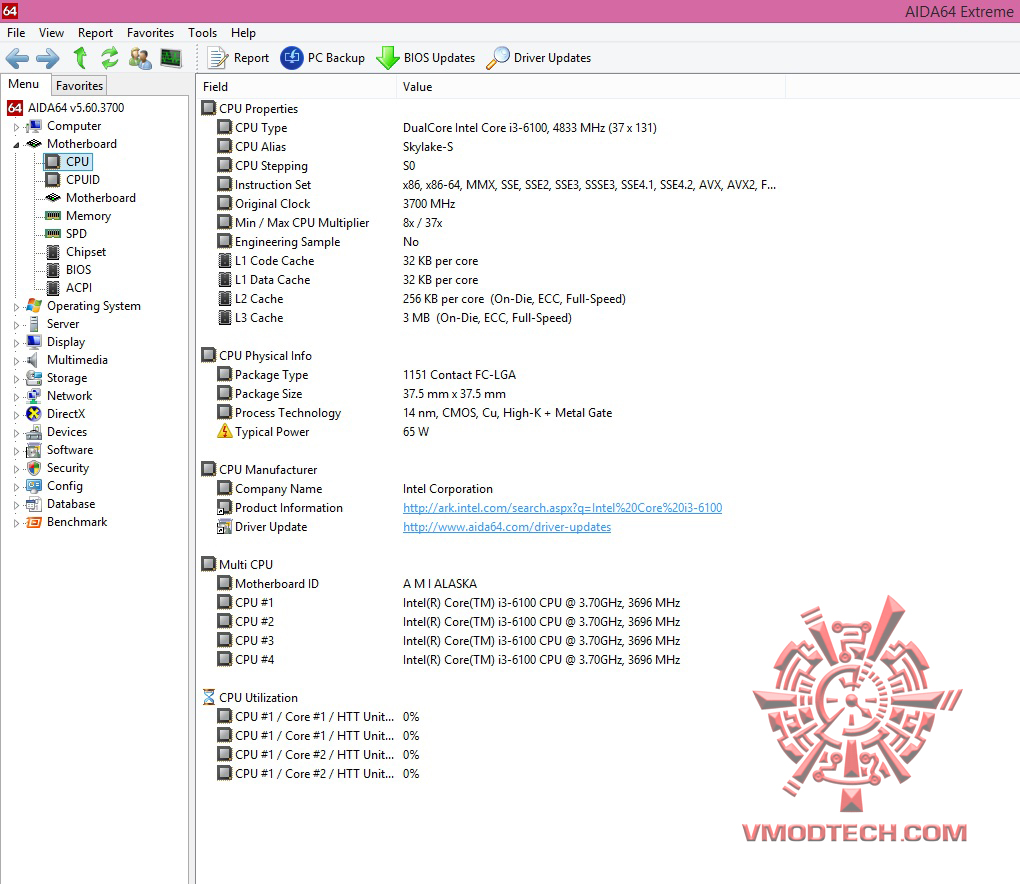
Task: Move up one level with the green up arrow
Action: (80, 58)
